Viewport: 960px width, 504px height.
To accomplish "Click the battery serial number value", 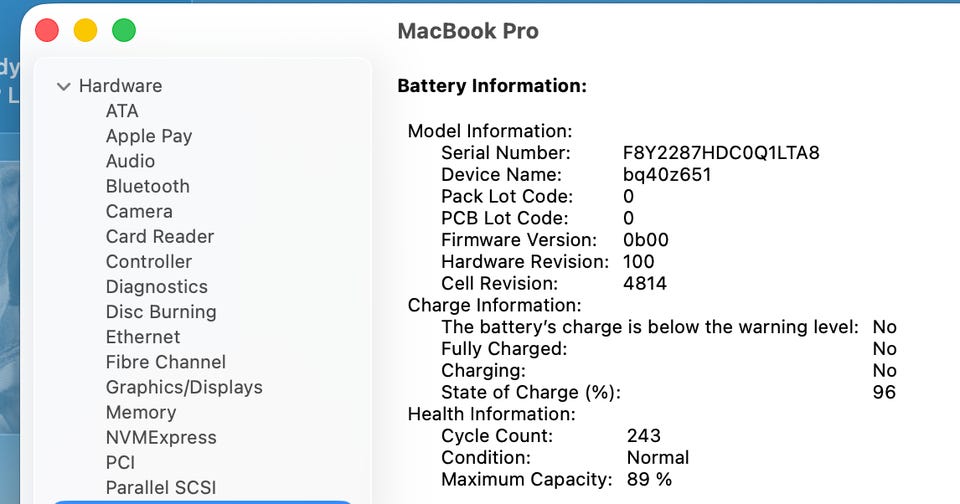I will pos(721,153).
